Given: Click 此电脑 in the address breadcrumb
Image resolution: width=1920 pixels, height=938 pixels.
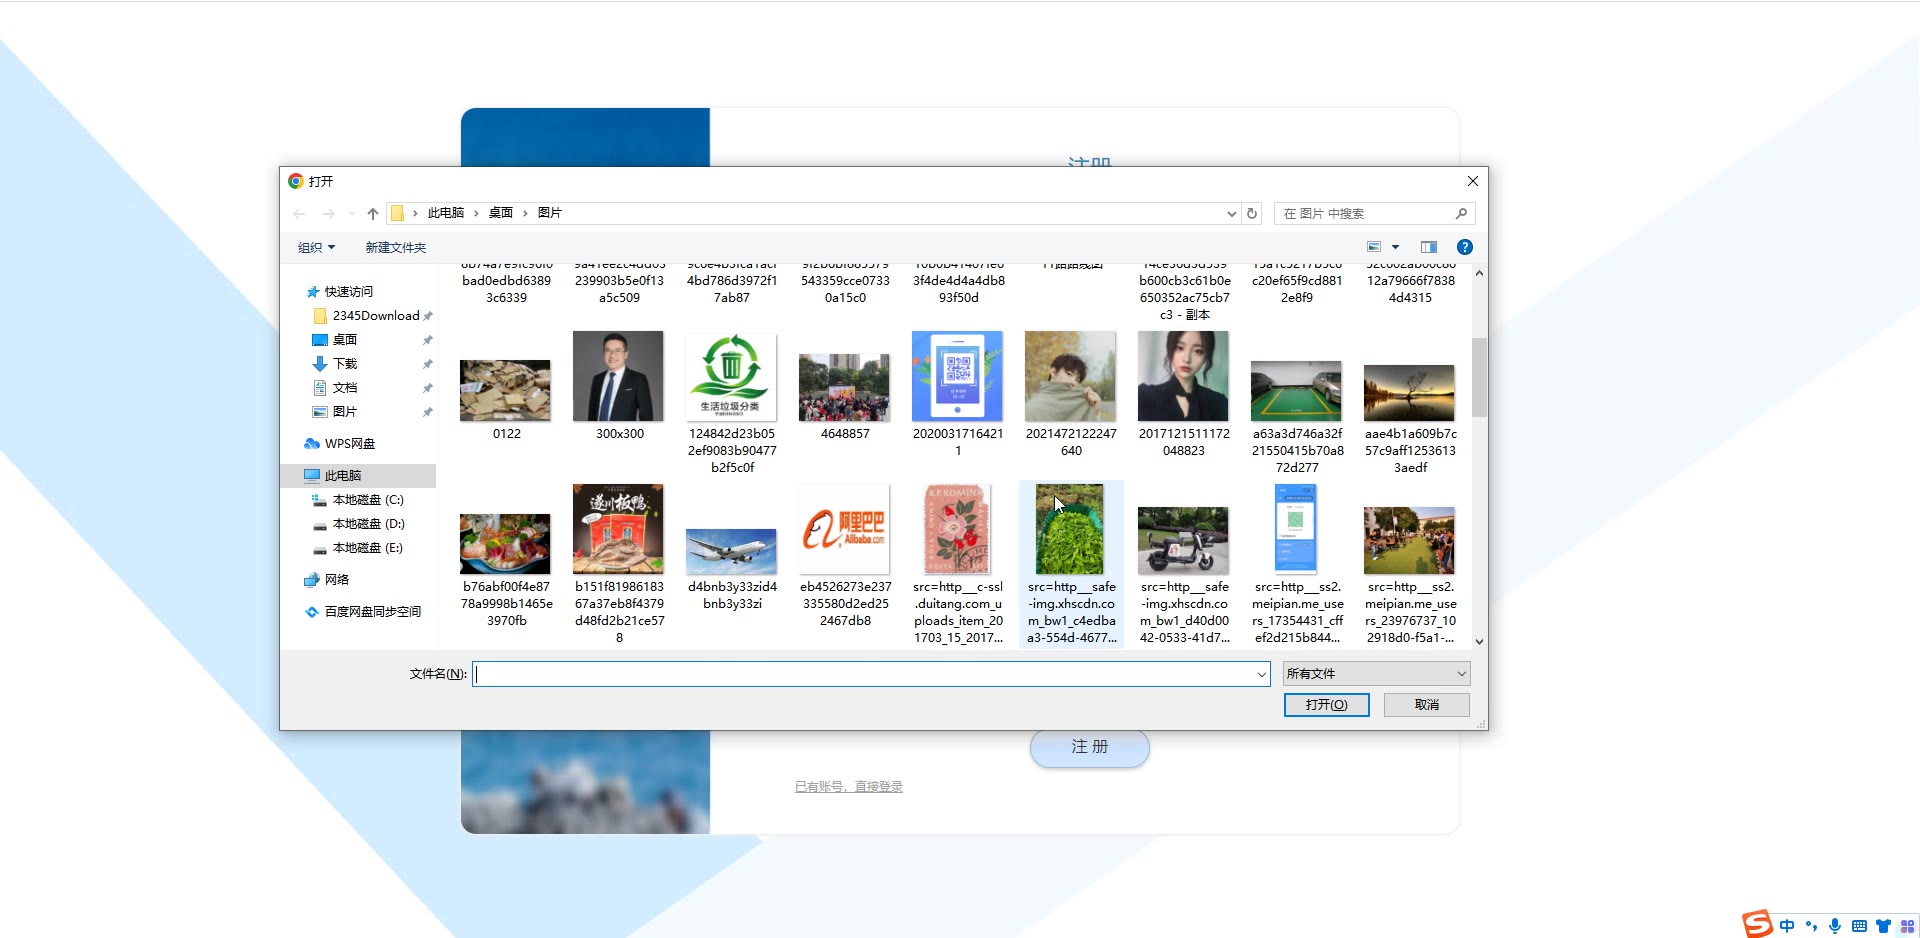Looking at the screenshot, I should point(445,213).
